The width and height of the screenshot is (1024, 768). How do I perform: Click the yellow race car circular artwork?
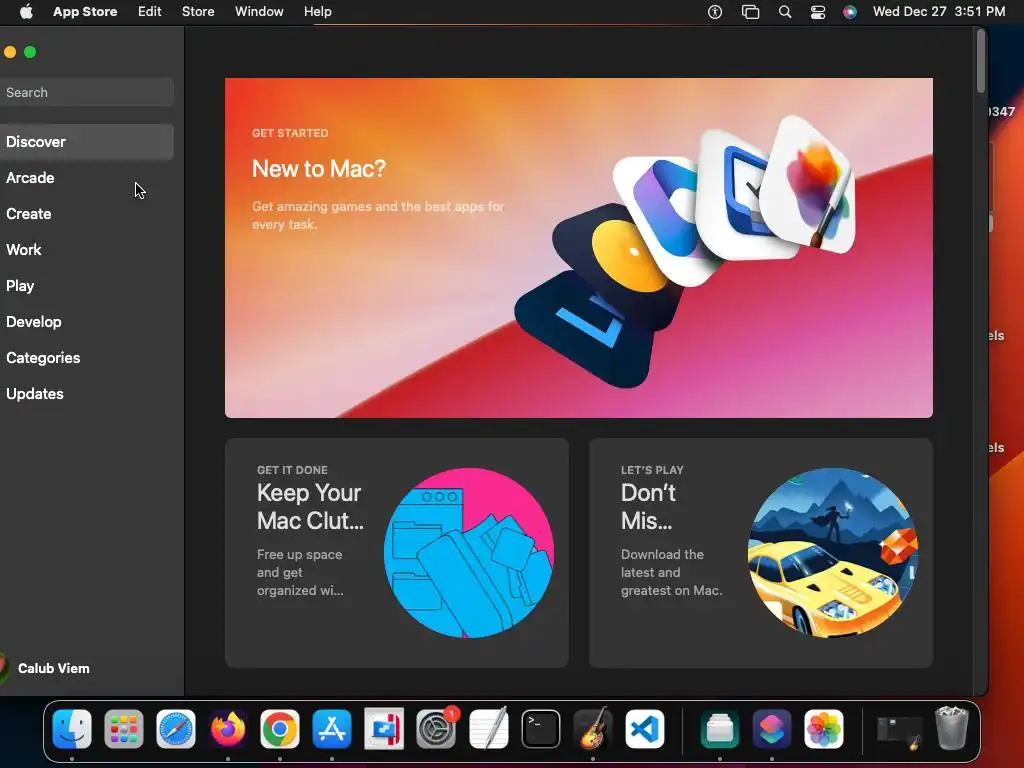point(833,552)
